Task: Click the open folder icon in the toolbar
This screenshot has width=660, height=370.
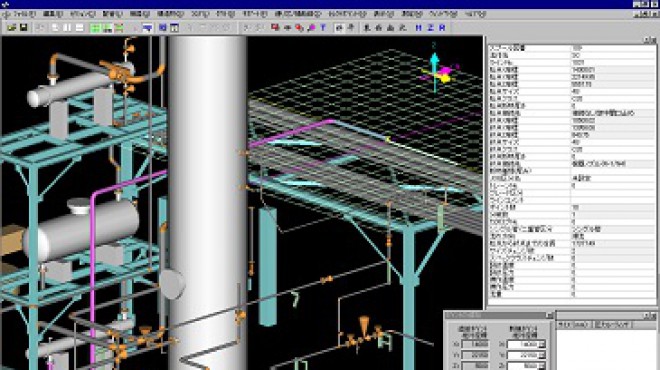Action: (12, 28)
